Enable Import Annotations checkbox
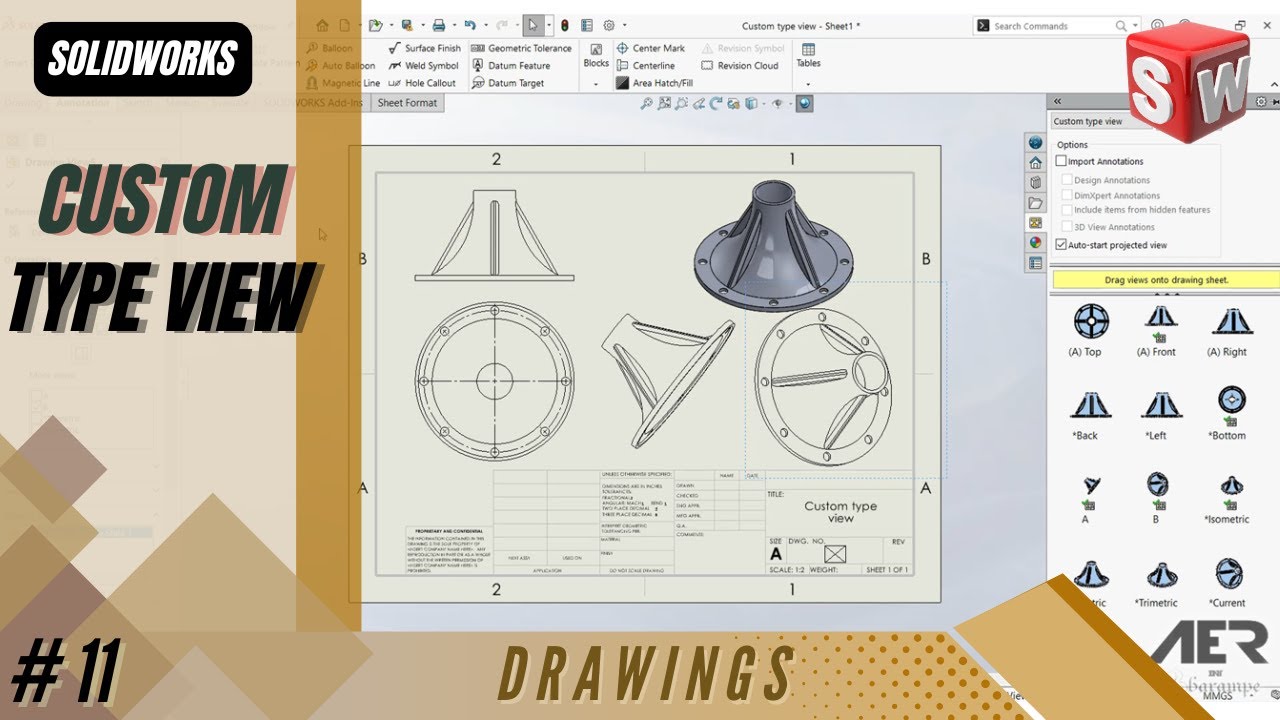The height and width of the screenshot is (720, 1280). pos(1062,161)
